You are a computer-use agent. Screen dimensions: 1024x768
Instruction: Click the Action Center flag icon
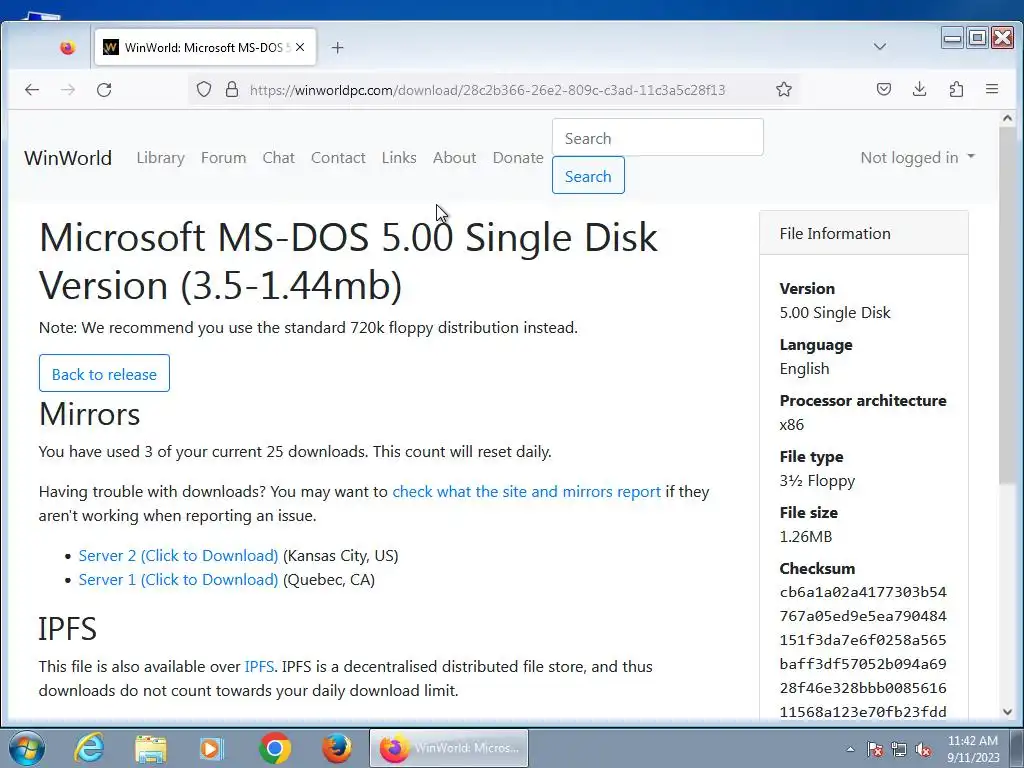[x=875, y=749]
